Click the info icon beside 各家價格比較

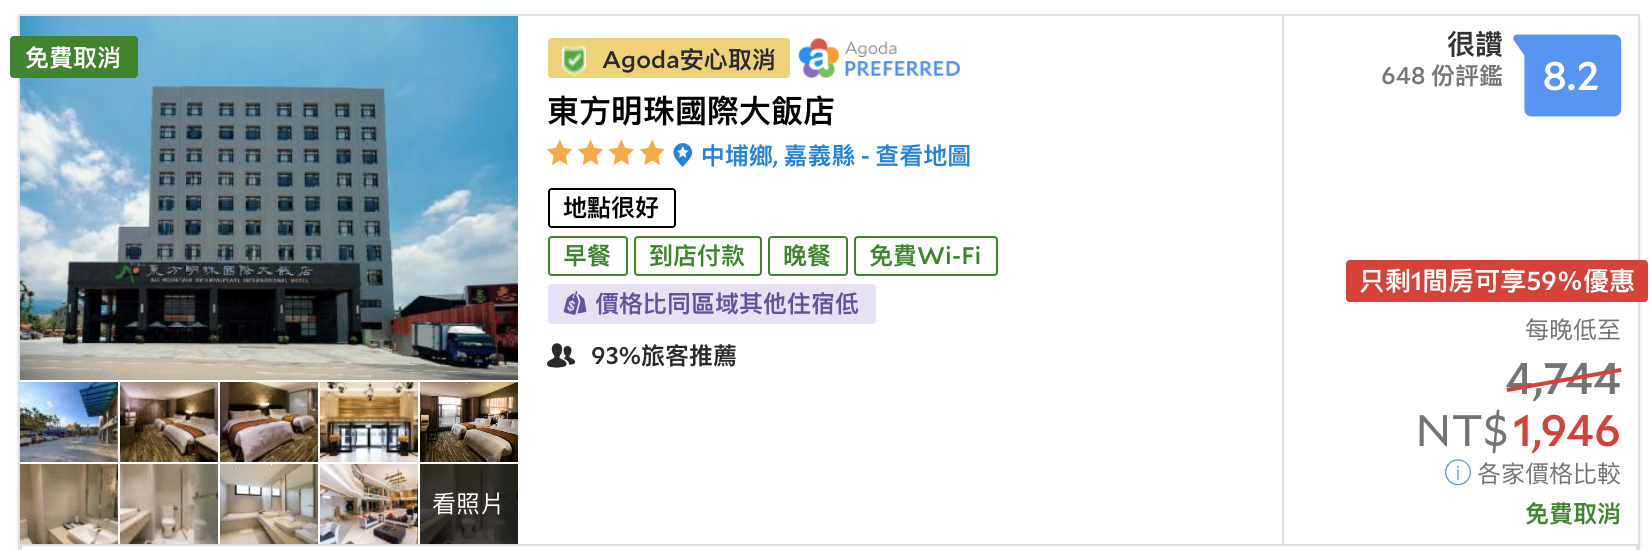coord(1457,473)
